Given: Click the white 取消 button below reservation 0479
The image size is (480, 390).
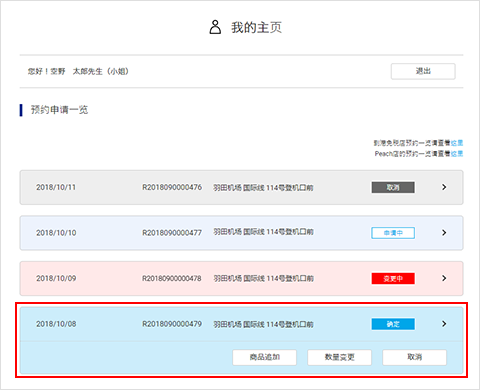Looking at the screenshot, I should [x=415, y=357].
